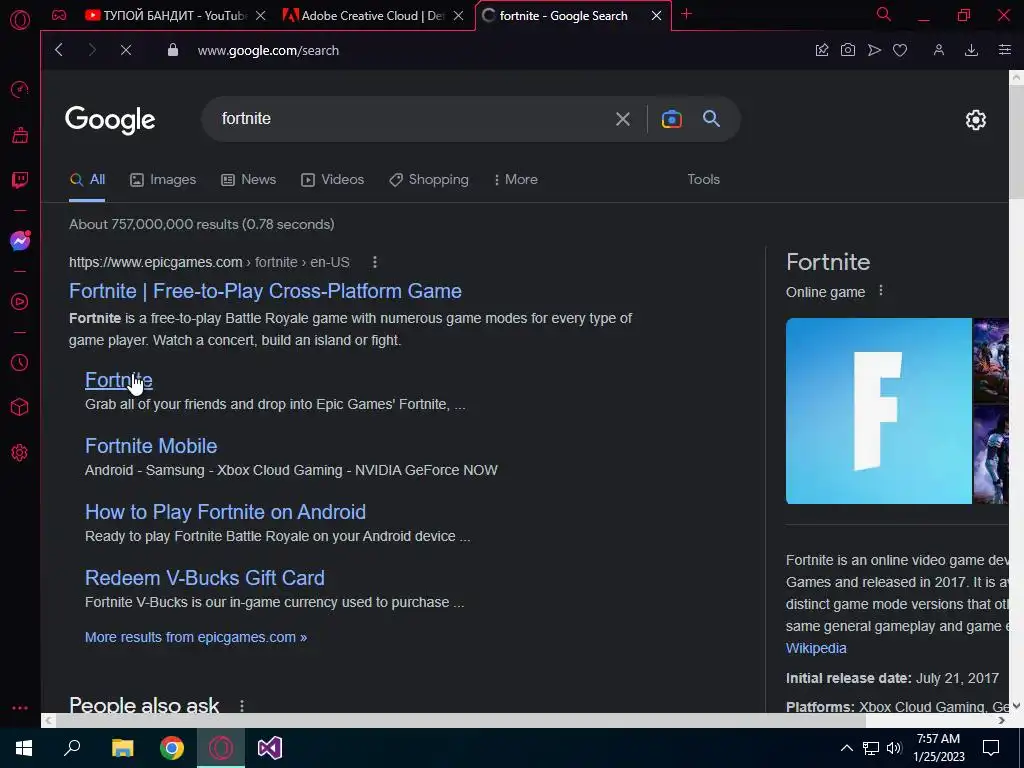This screenshot has height=768, width=1024.
Task: View site security lock info
Action: pyautogui.click(x=172, y=50)
